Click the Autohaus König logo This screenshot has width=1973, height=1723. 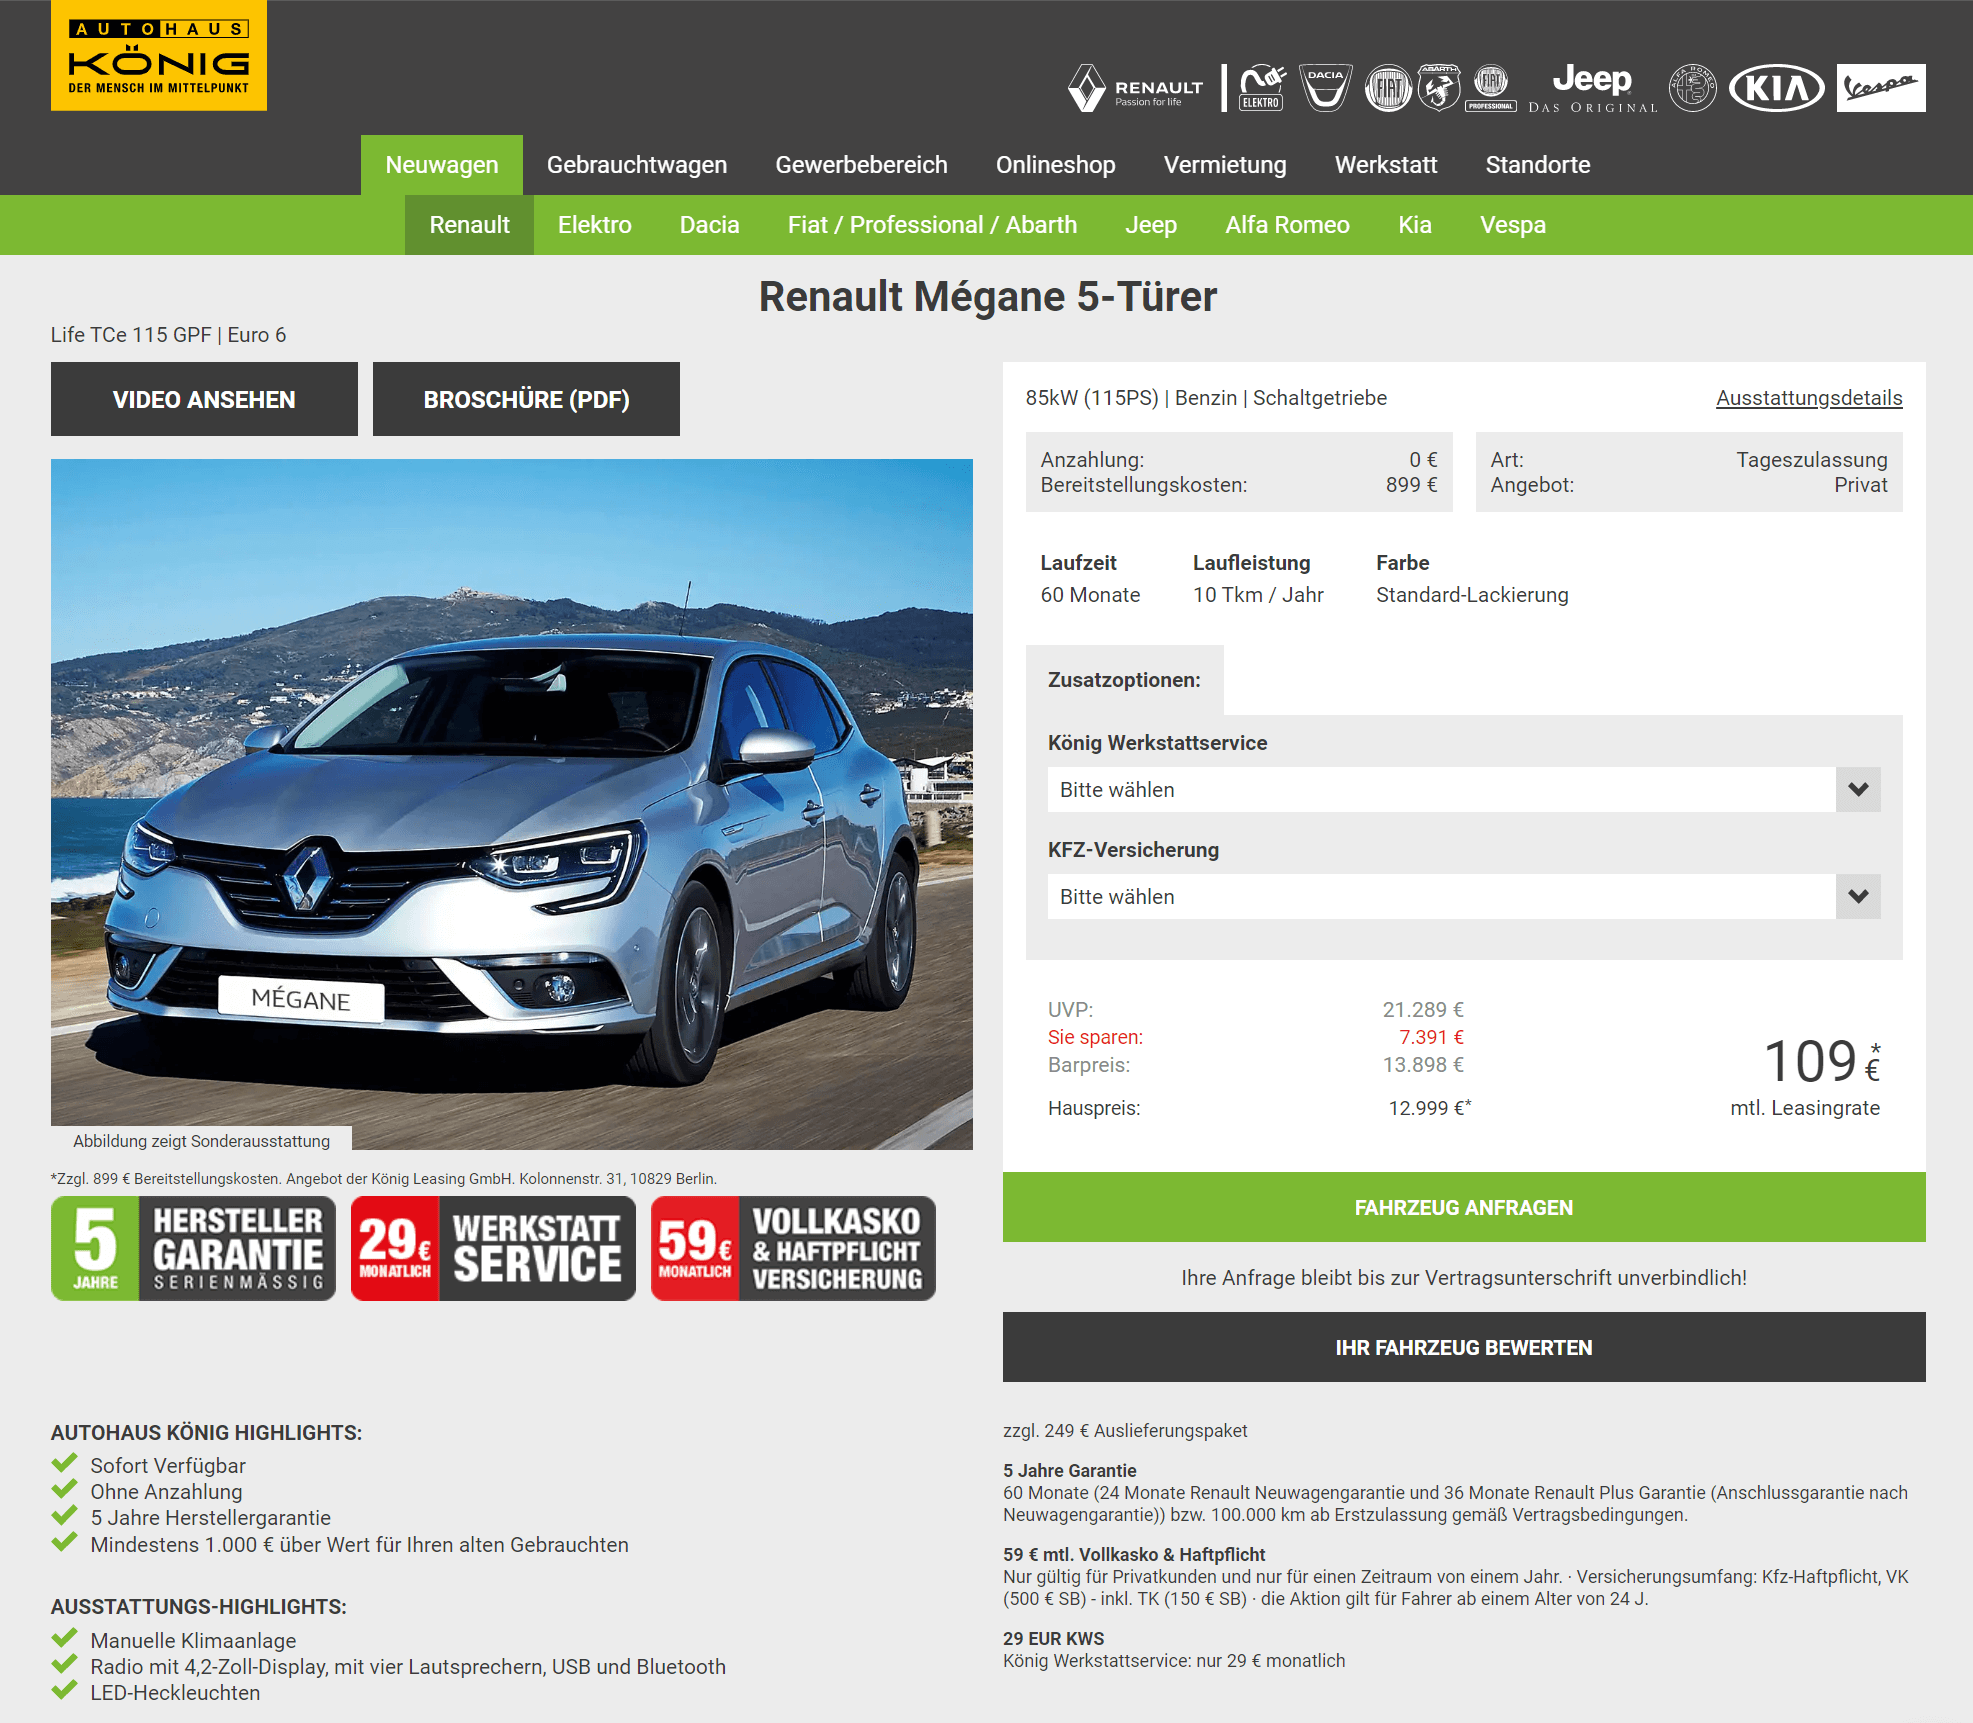(159, 55)
